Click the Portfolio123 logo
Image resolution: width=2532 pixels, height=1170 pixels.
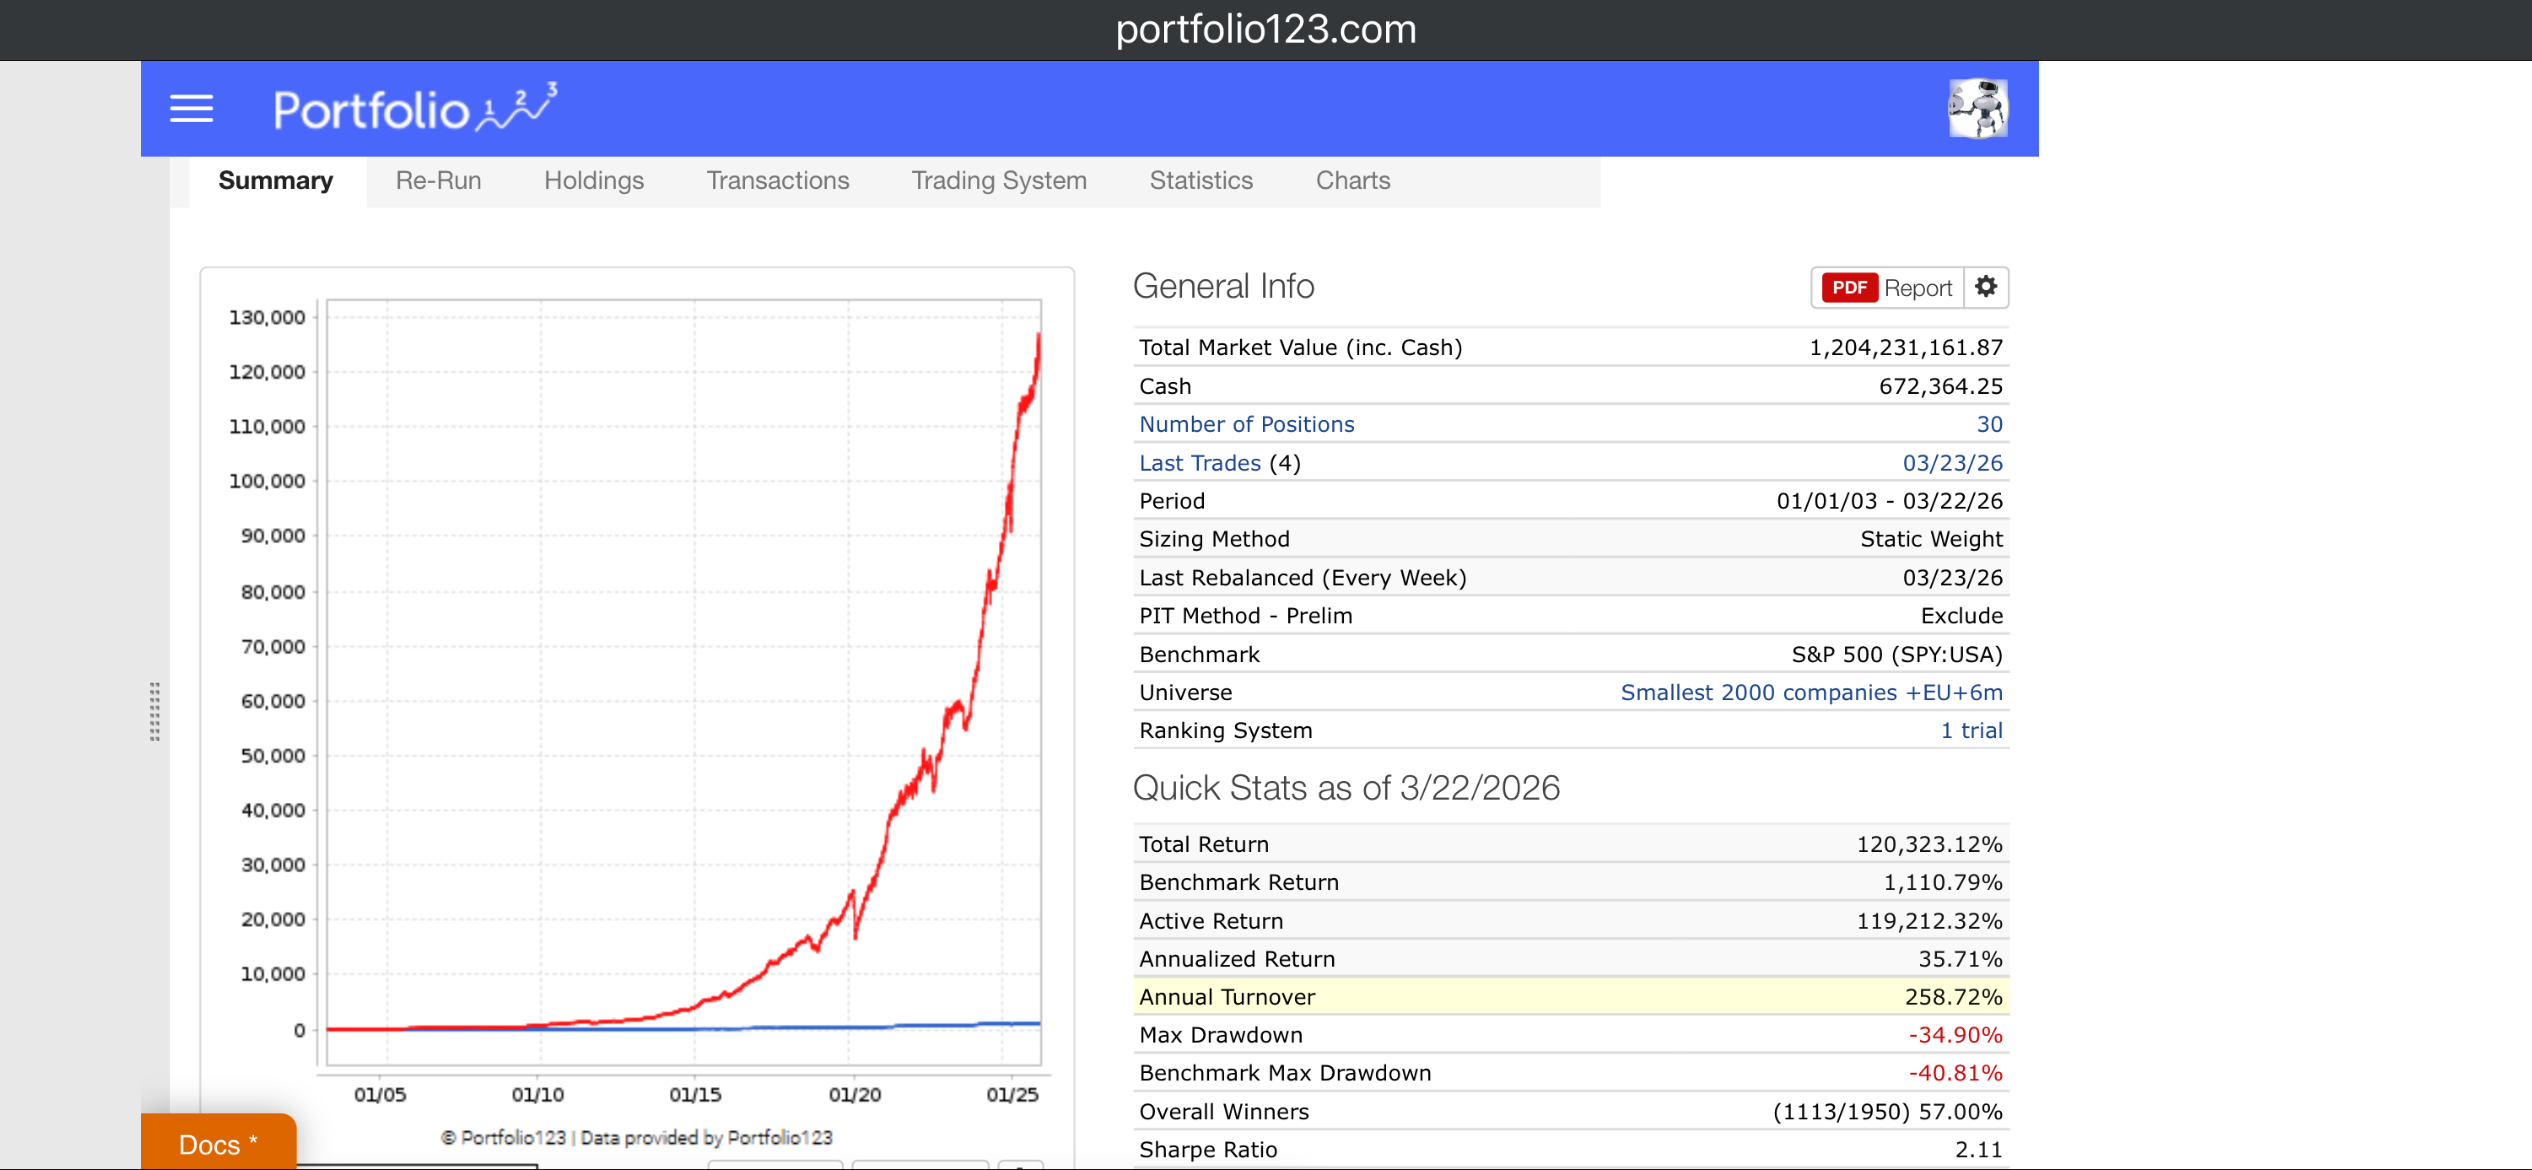point(414,109)
